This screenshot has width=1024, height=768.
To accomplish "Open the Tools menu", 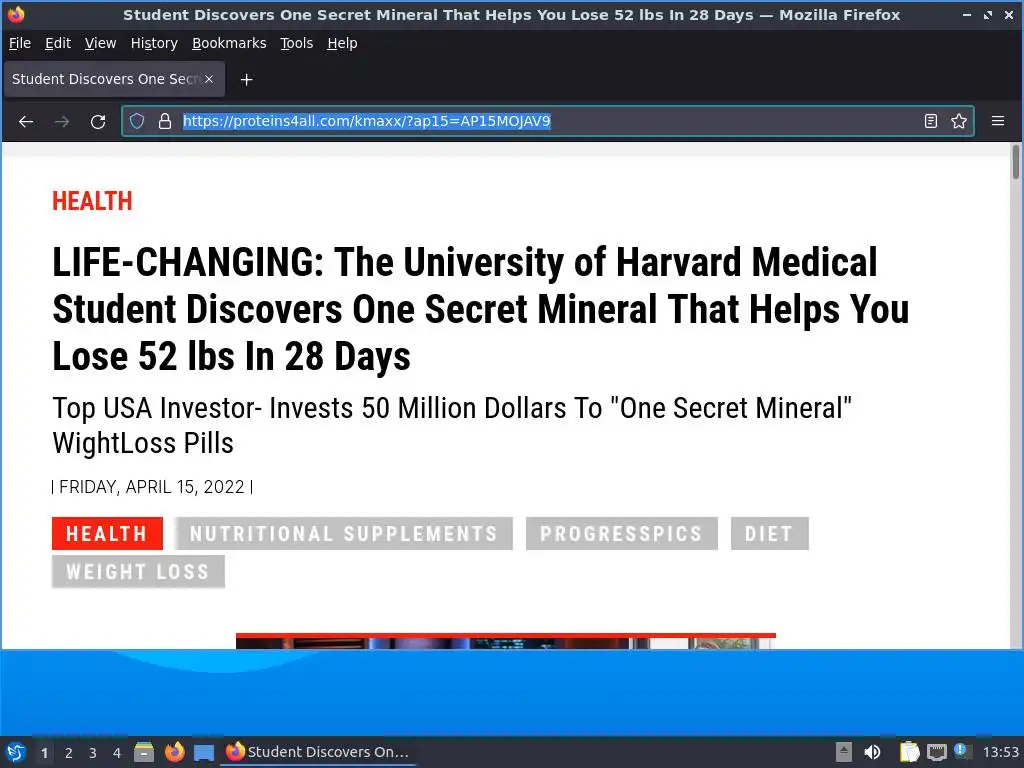I will click(x=296, y=43).
